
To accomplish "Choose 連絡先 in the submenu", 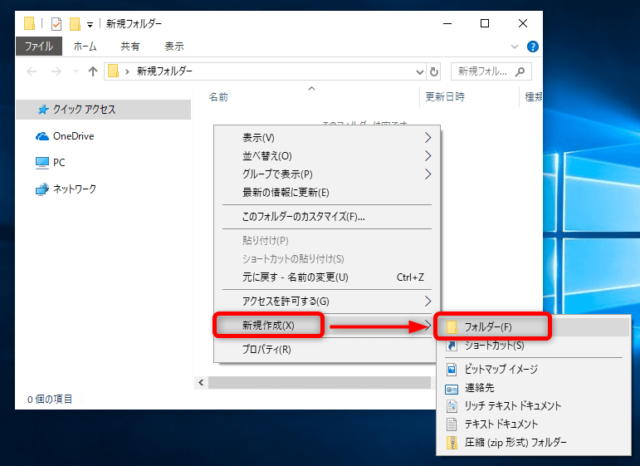I will tap(533, 388).
